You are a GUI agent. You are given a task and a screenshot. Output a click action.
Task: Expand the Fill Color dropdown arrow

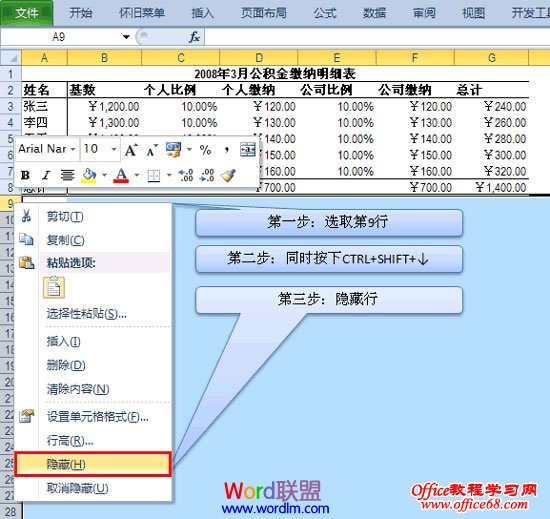104,175
